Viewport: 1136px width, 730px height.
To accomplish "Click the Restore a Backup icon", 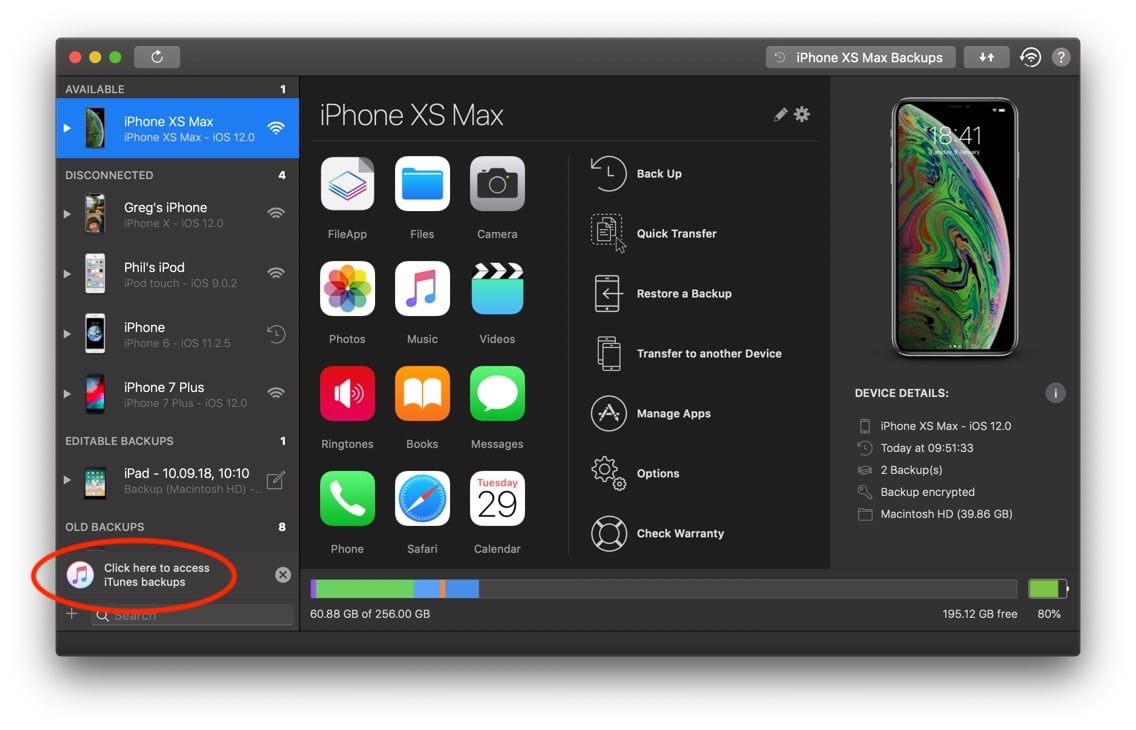I will click(x=607, y=293).
